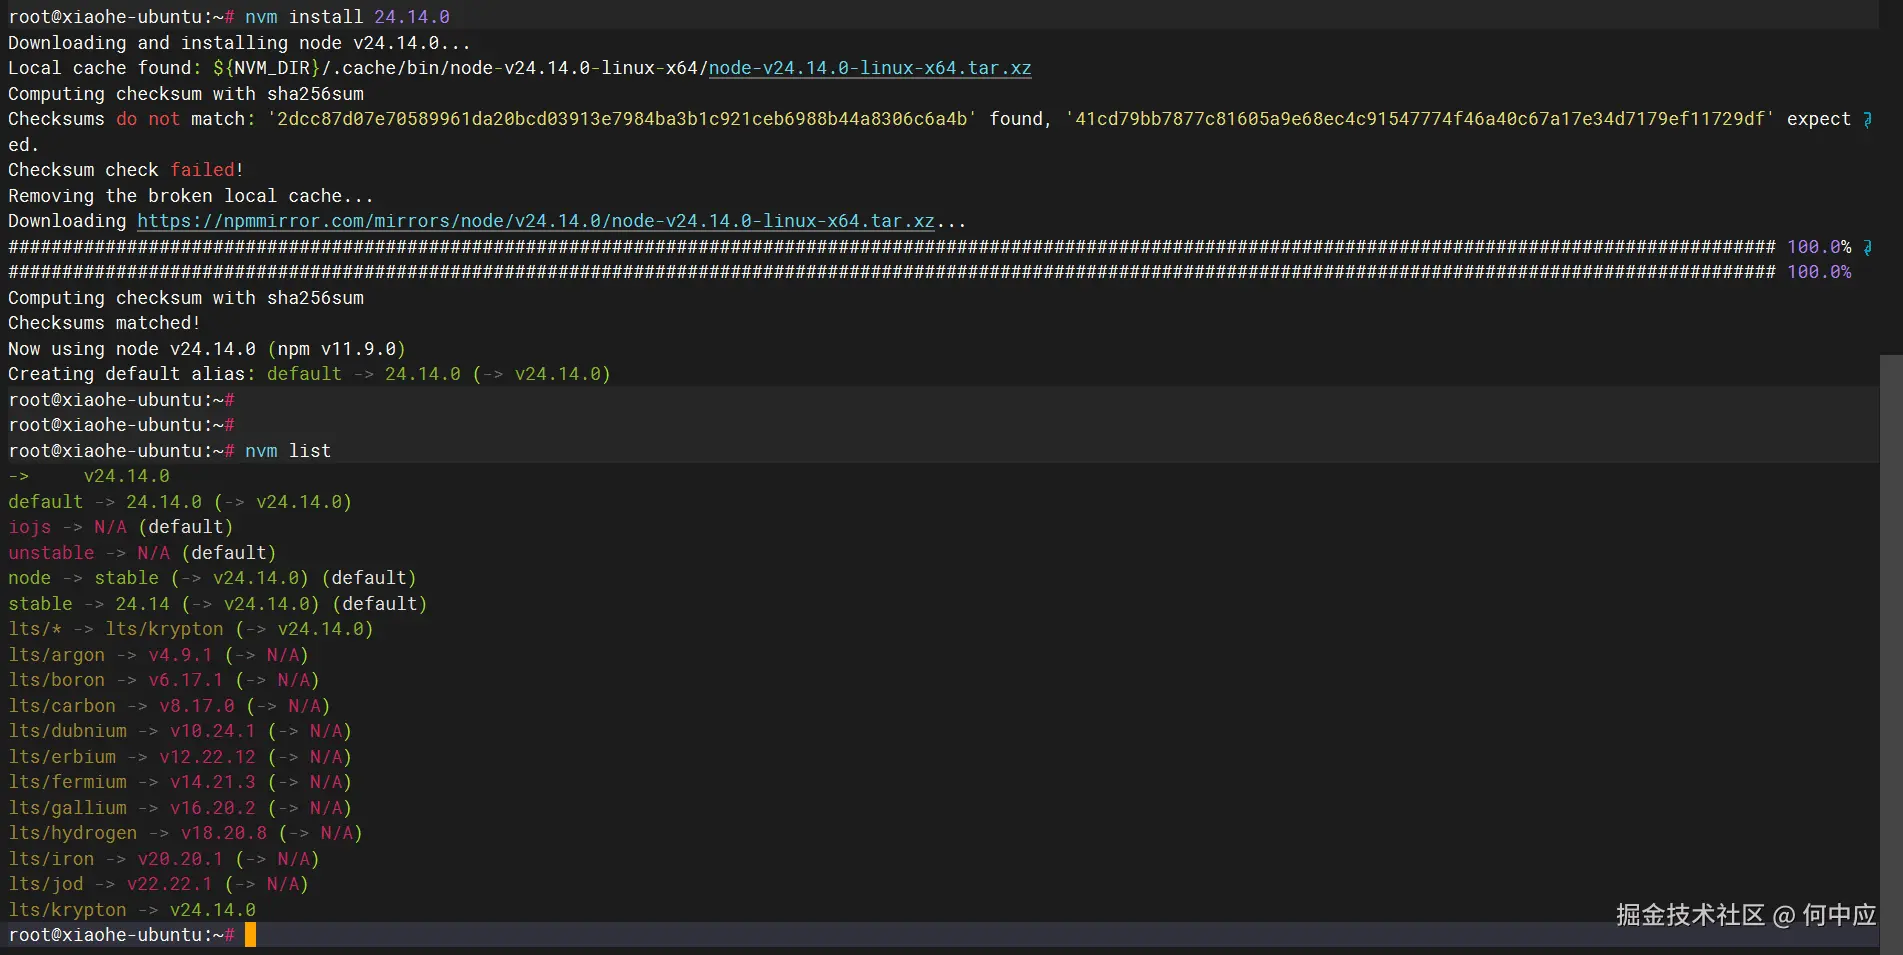Viewport: 1903px width, 955px height.
Task: Select the "Removing the broken local cache..." line
Action: pyautogui.click(x=191, y=196)
